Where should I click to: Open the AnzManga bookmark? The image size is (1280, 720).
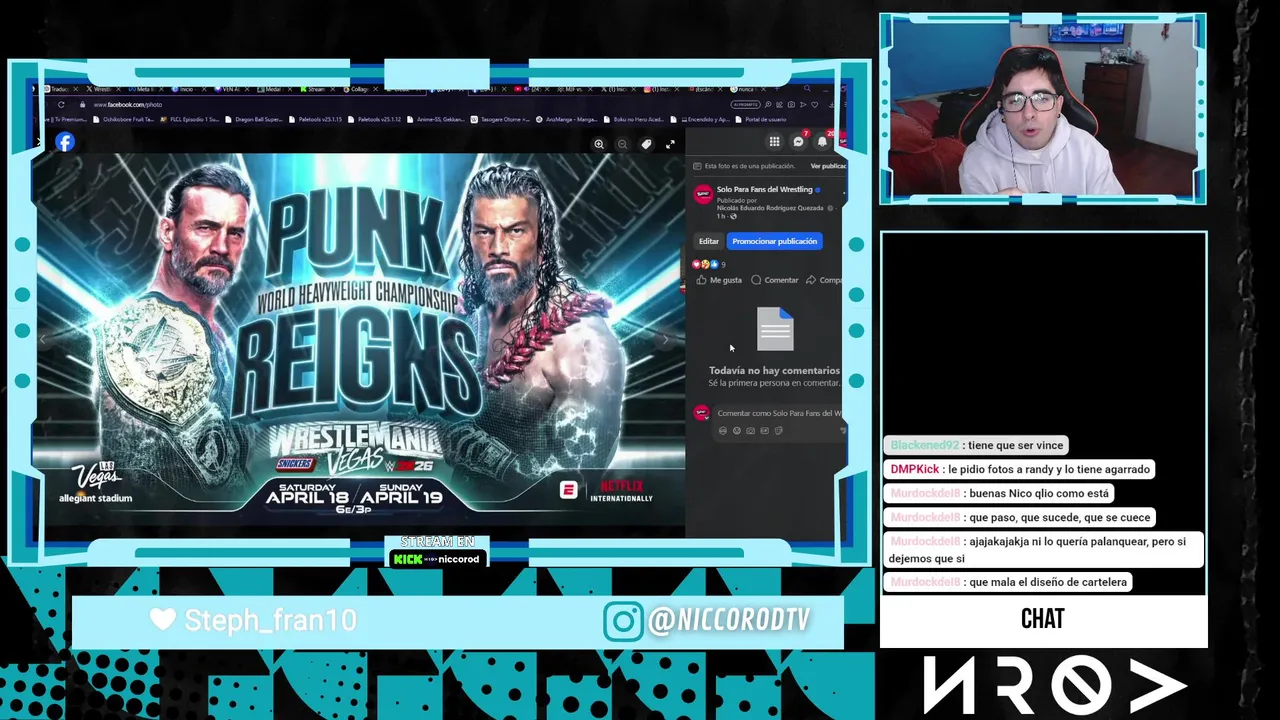click(568, 119)
